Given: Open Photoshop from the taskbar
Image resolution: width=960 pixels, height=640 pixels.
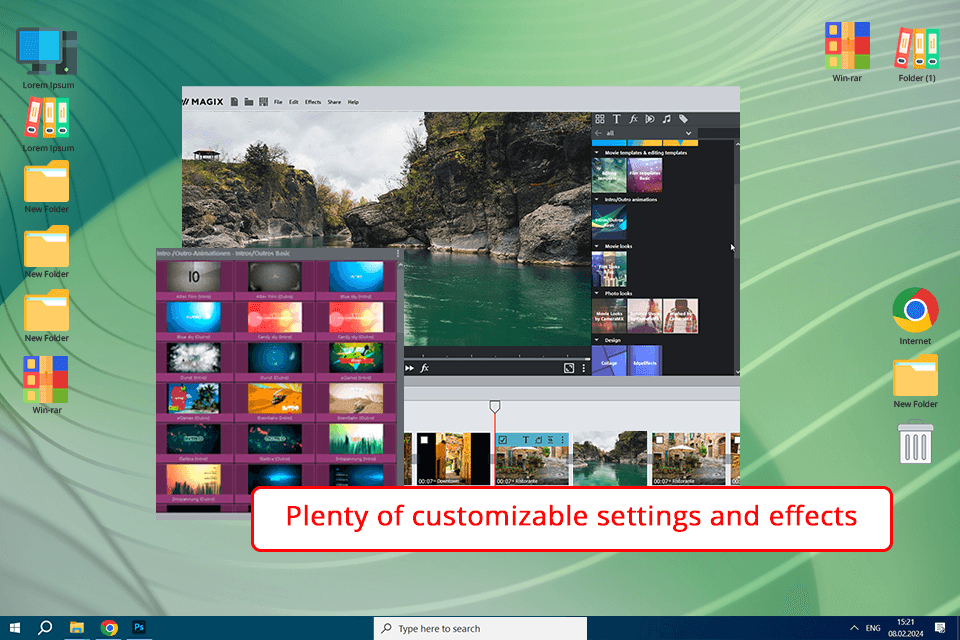Looking at the screenshot, I should tap(139, 628).
